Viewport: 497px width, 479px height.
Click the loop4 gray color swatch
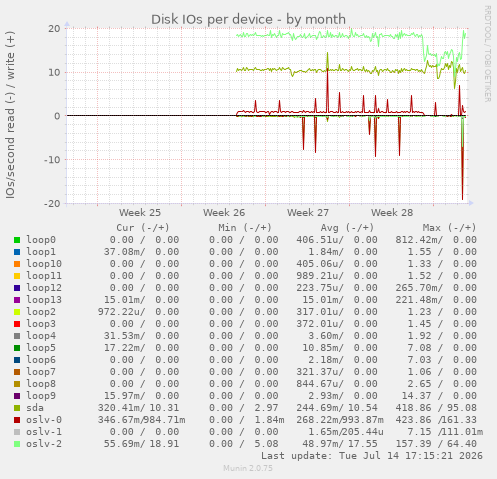click(17, 336)
